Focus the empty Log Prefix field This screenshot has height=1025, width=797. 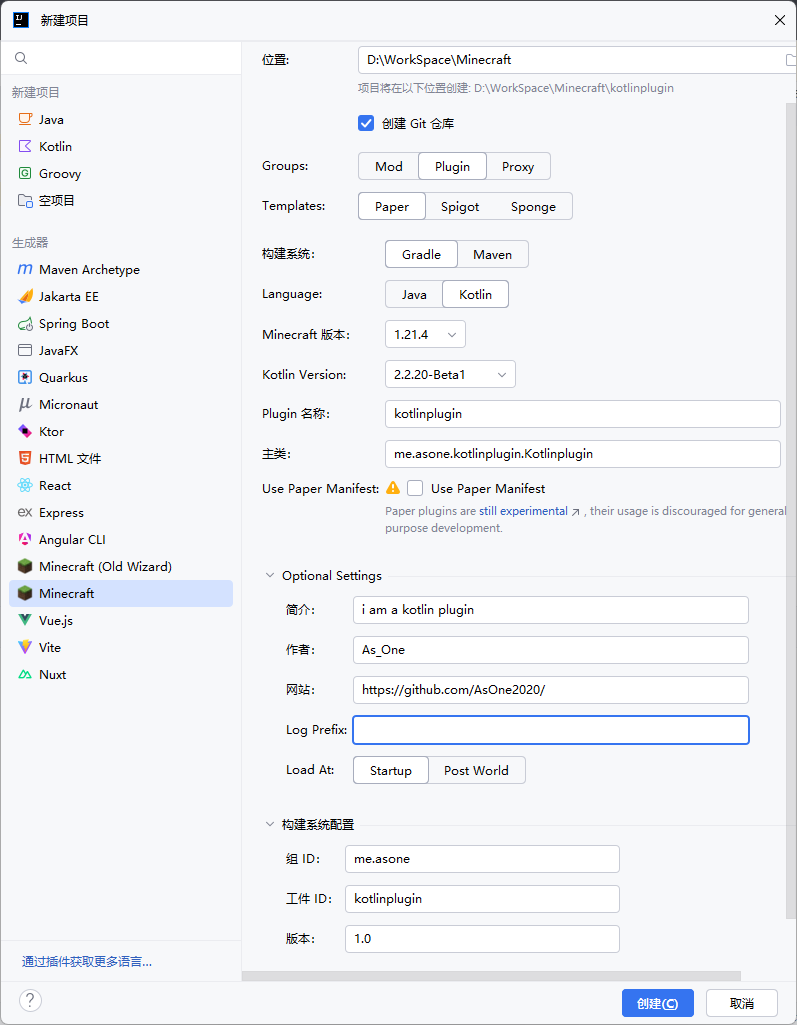tap(551, 730)
